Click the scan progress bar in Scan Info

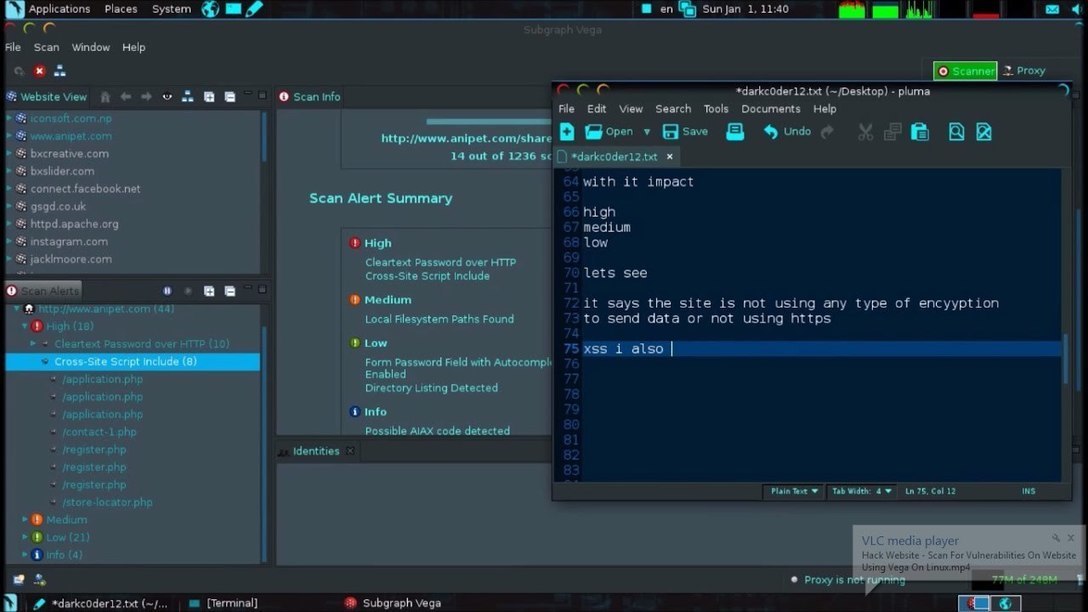coord(489,122)
